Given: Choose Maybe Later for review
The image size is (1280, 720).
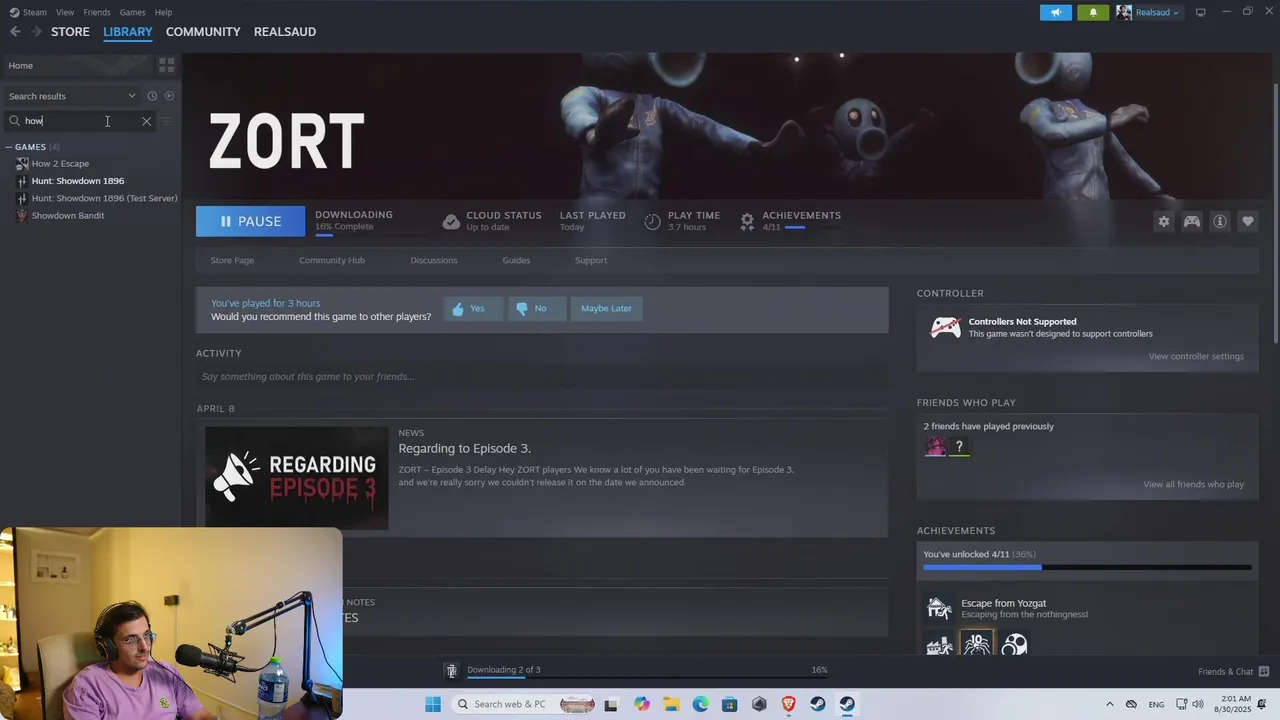Looking at the screenshot, I should (606, 308).
